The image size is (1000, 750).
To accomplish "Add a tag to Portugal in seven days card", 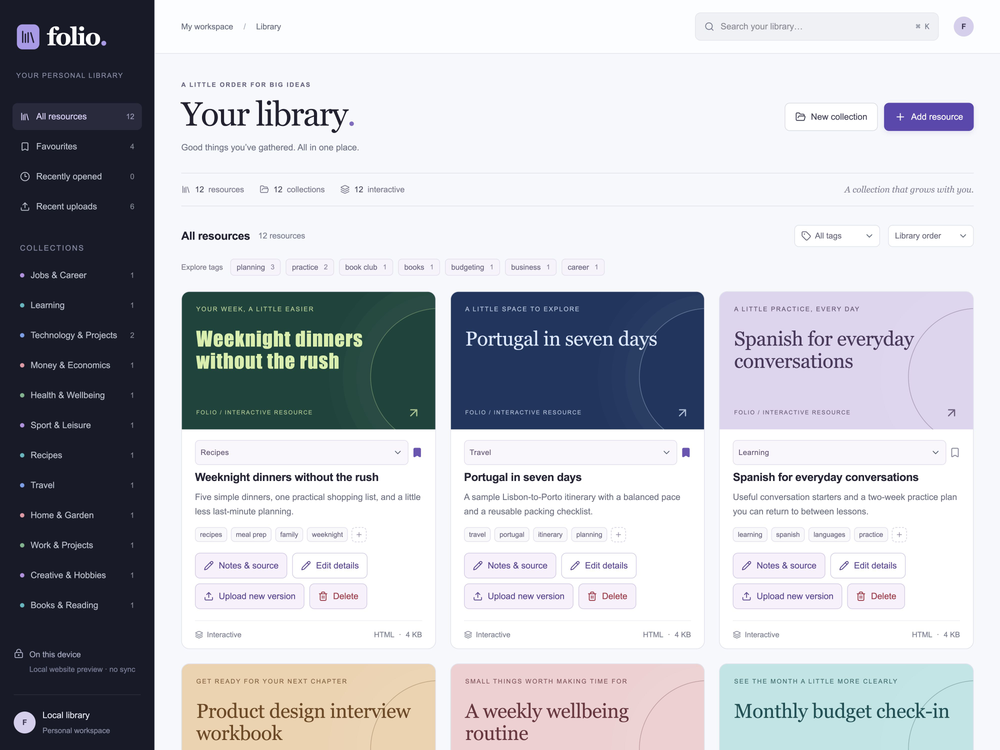I will click(618, 534).
